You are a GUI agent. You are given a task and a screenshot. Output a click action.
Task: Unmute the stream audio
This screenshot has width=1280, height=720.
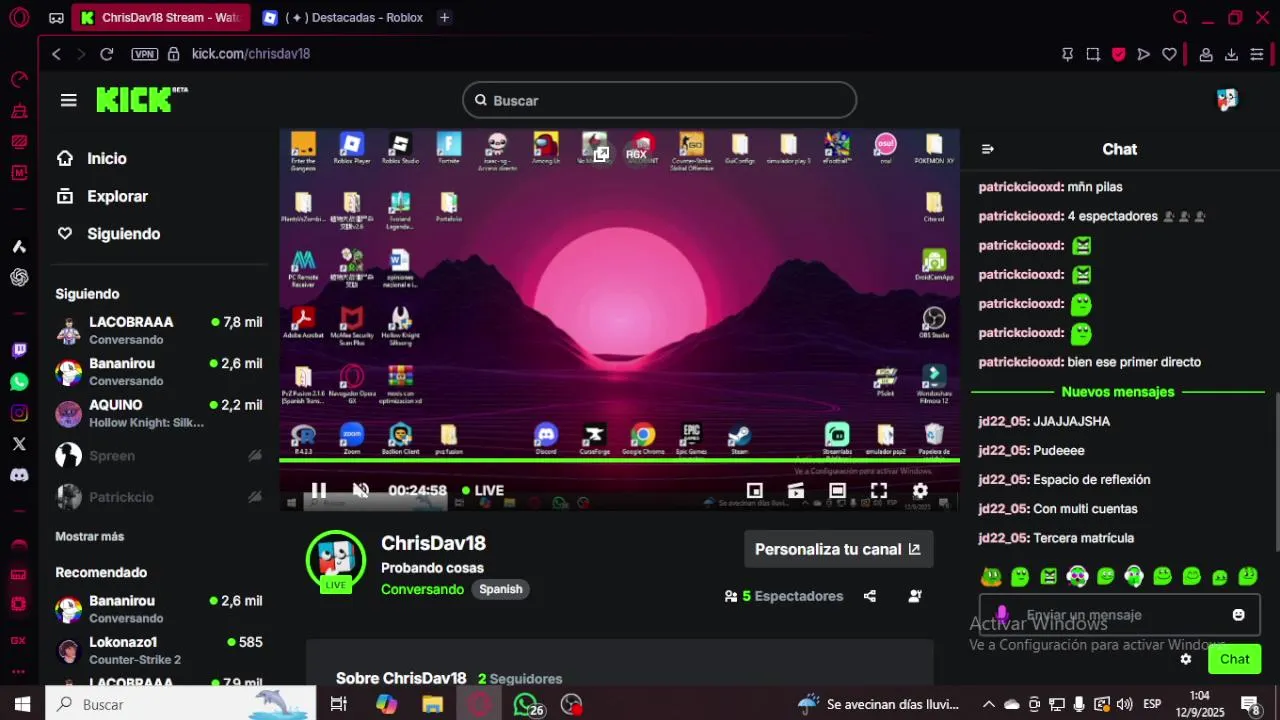pyautogui.click(x=361, y=490)
